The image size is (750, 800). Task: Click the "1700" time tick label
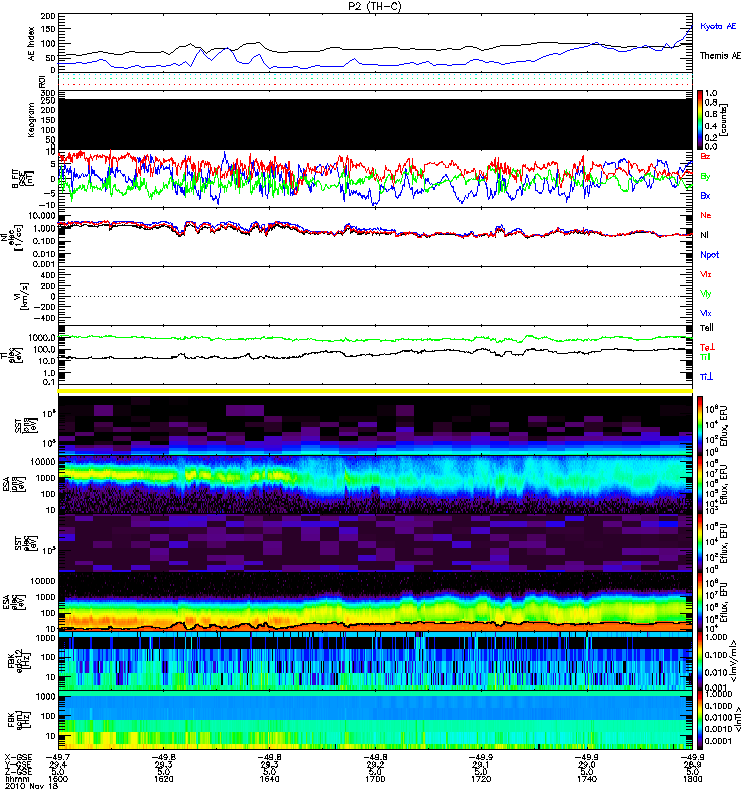point(375,779)
